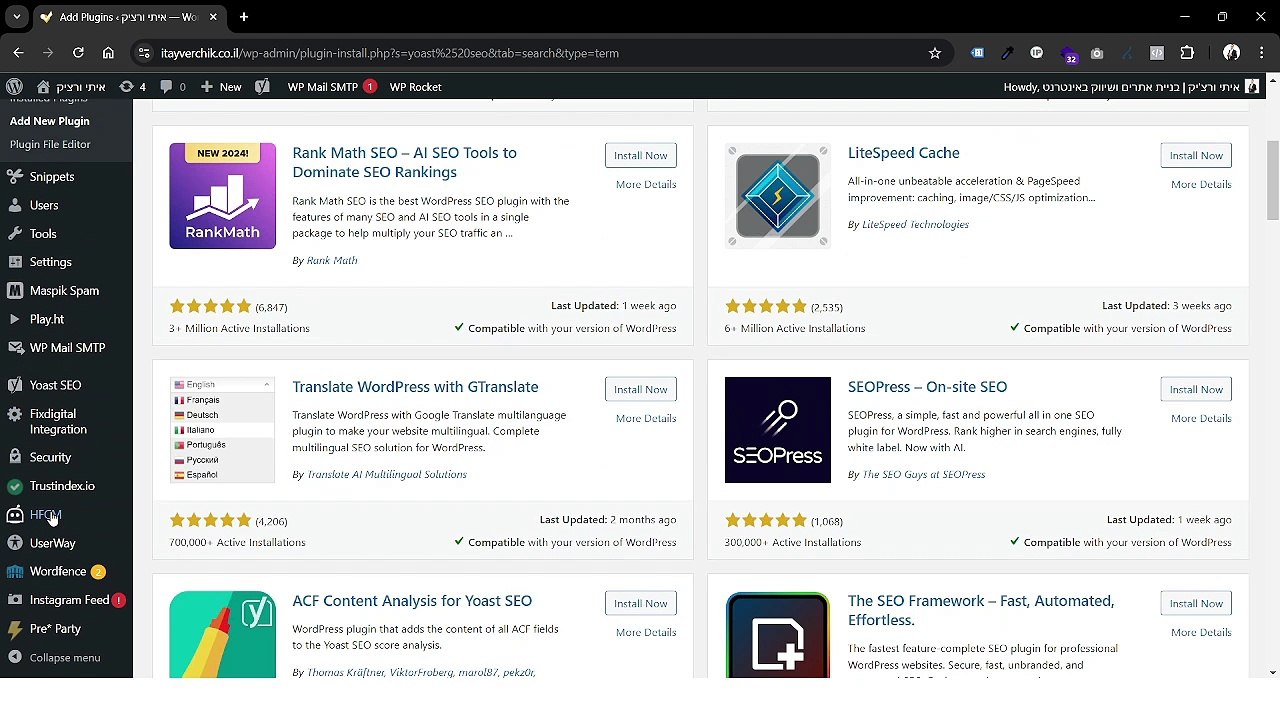Screen dimensions: 1280x720
Task: Click the page vertical scrollbar
Action: (x=1272, y=180)
